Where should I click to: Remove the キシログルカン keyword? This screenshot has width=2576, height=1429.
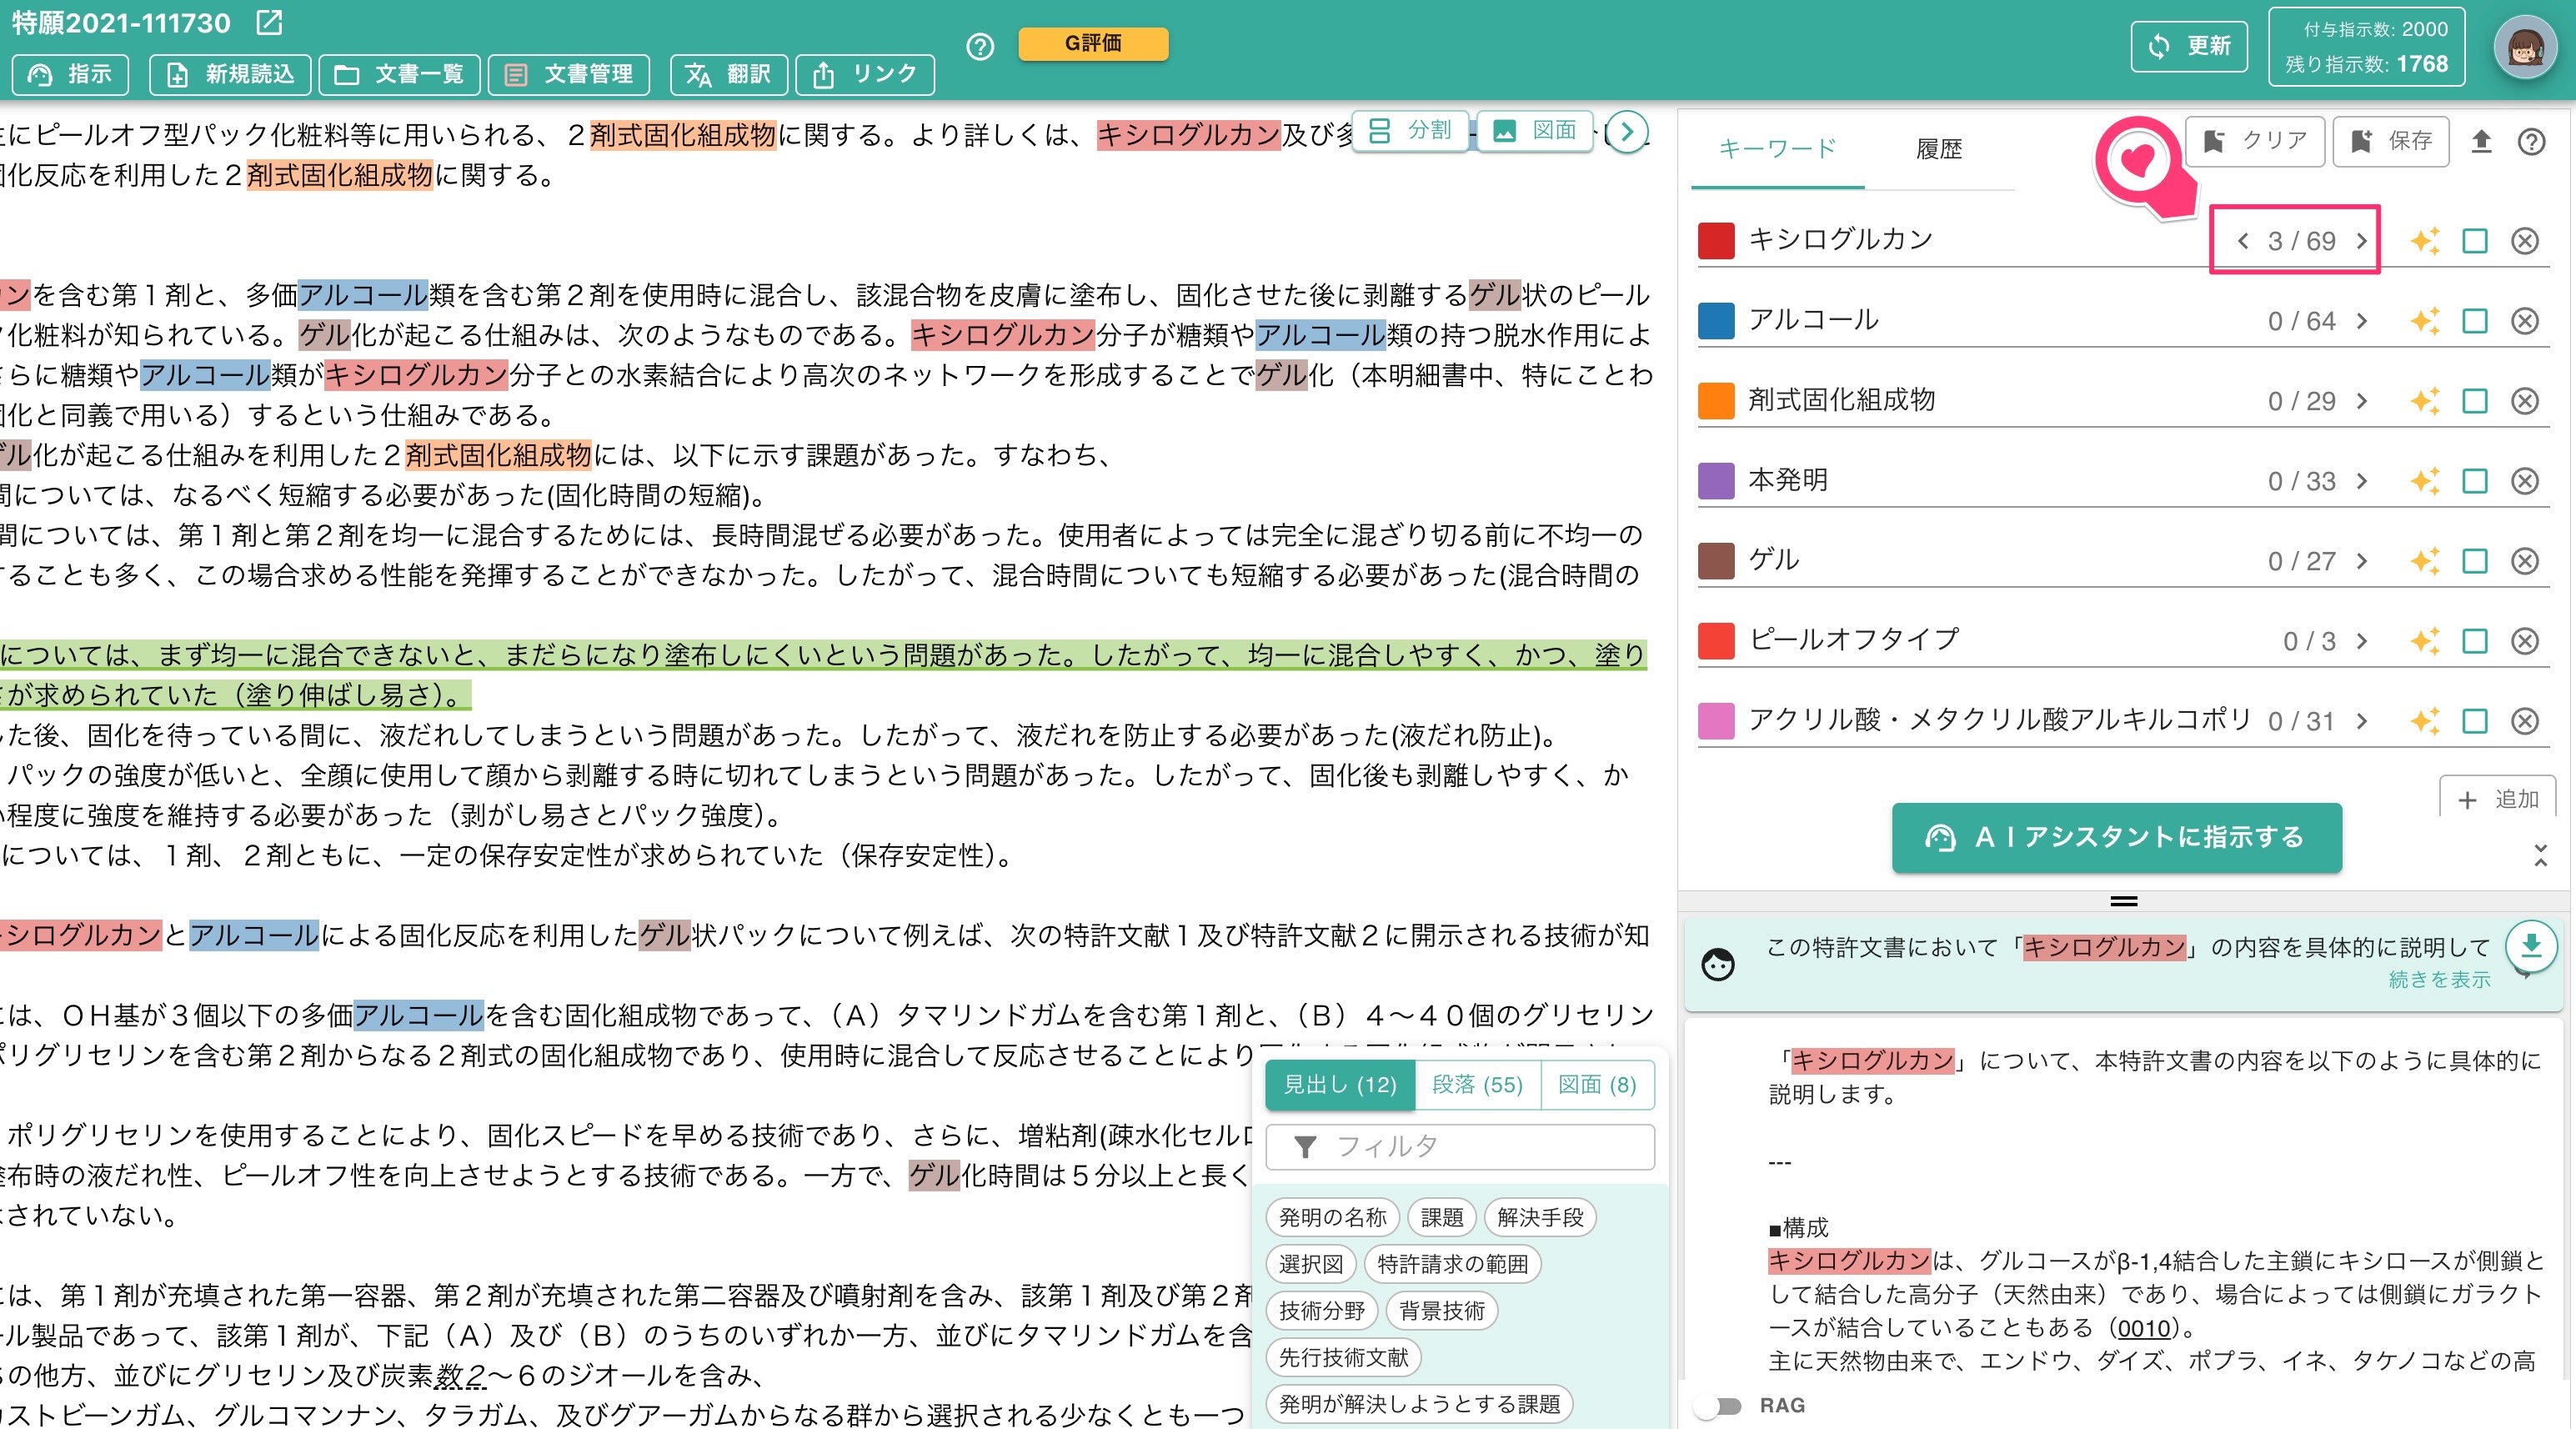(2525, 241)
